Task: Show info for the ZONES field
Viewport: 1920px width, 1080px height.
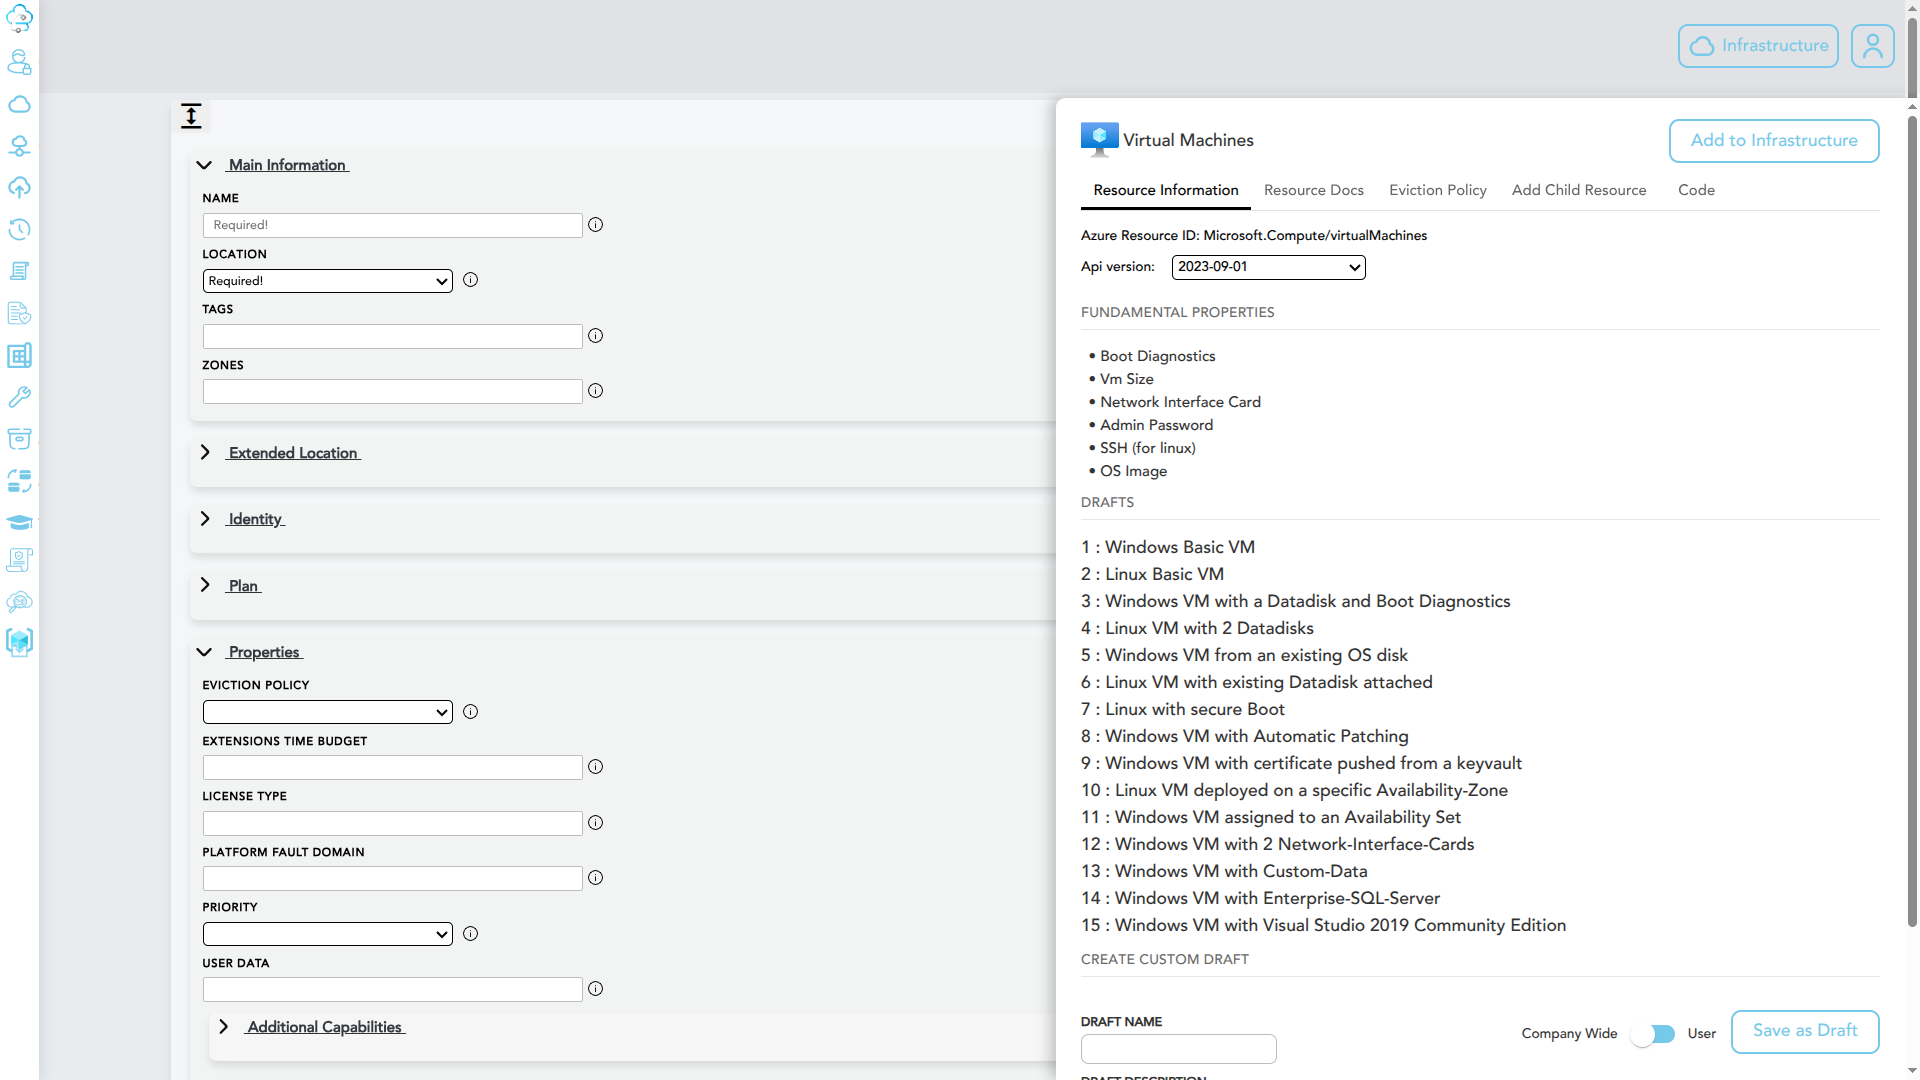Action: [x=595, y=391]
